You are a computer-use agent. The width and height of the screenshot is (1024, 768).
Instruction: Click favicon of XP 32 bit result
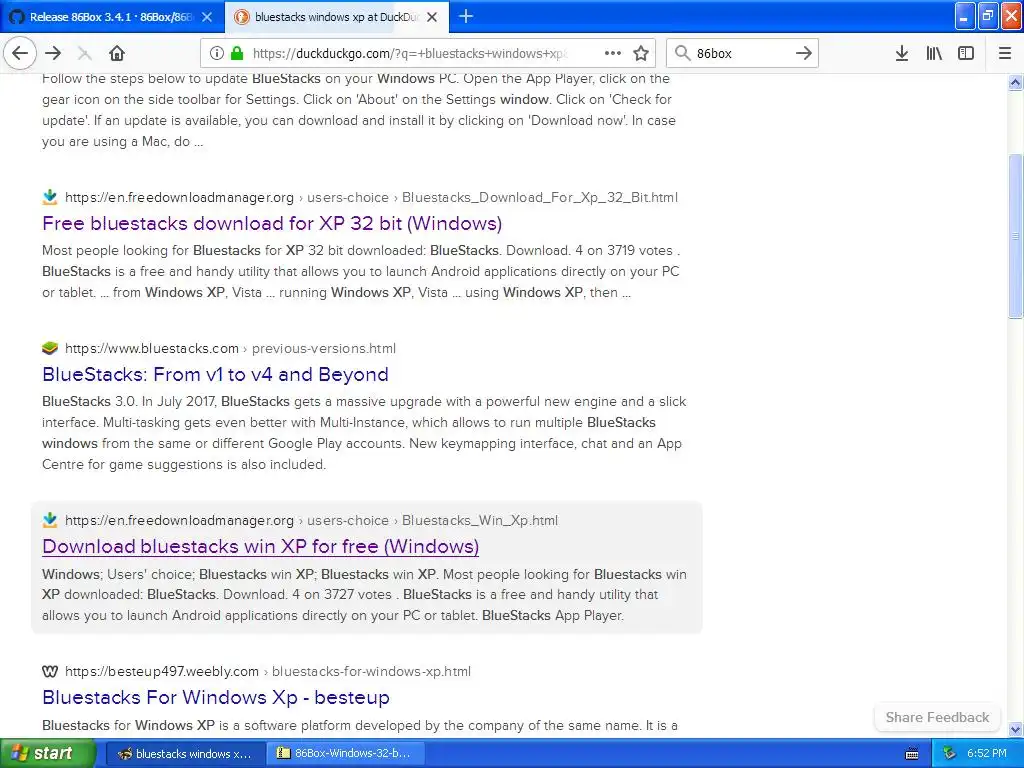pos(50,197)
